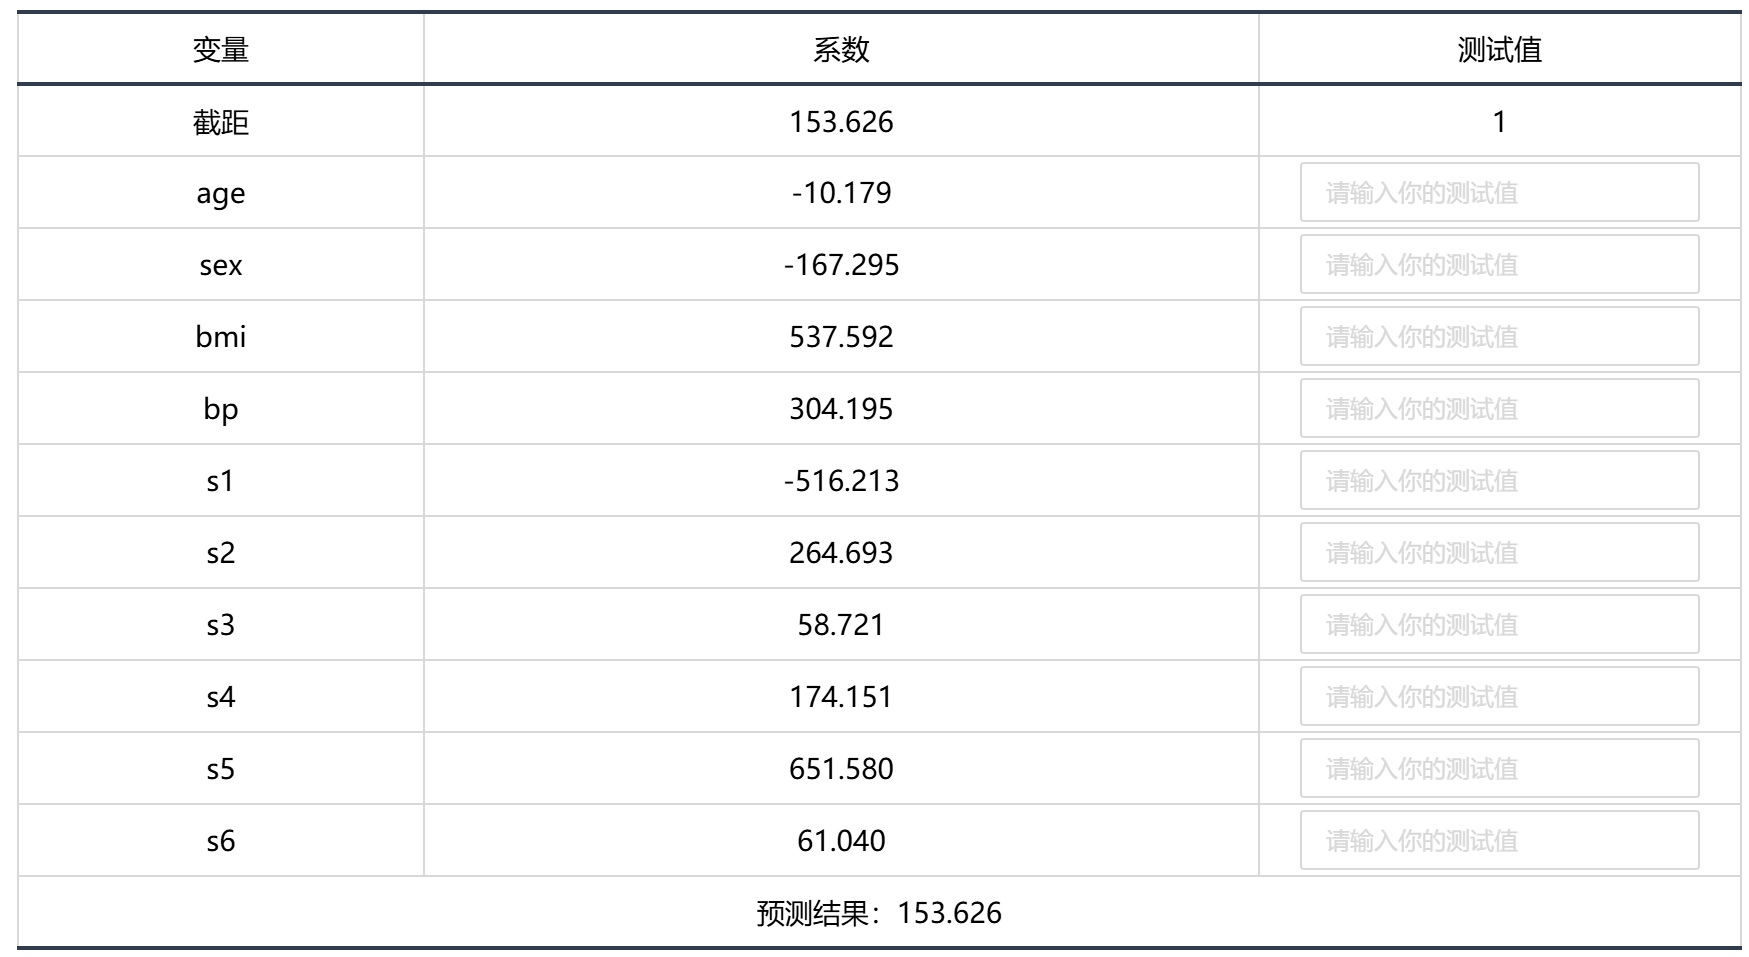
Task: Focus the sex test value input
Action: [1499, 264]
